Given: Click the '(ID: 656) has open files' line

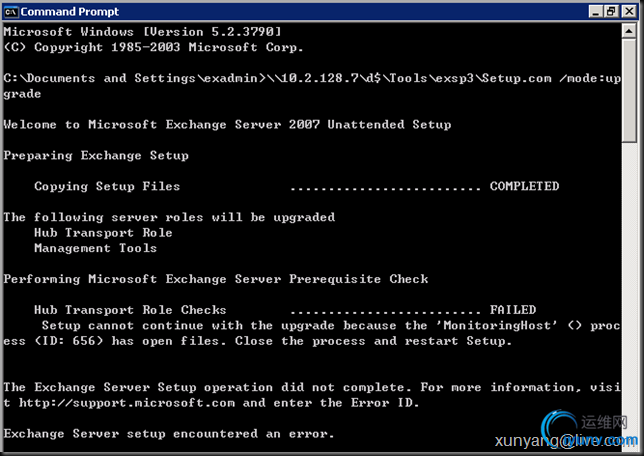Looking at the screenshot, I should (x=258, y=341).
